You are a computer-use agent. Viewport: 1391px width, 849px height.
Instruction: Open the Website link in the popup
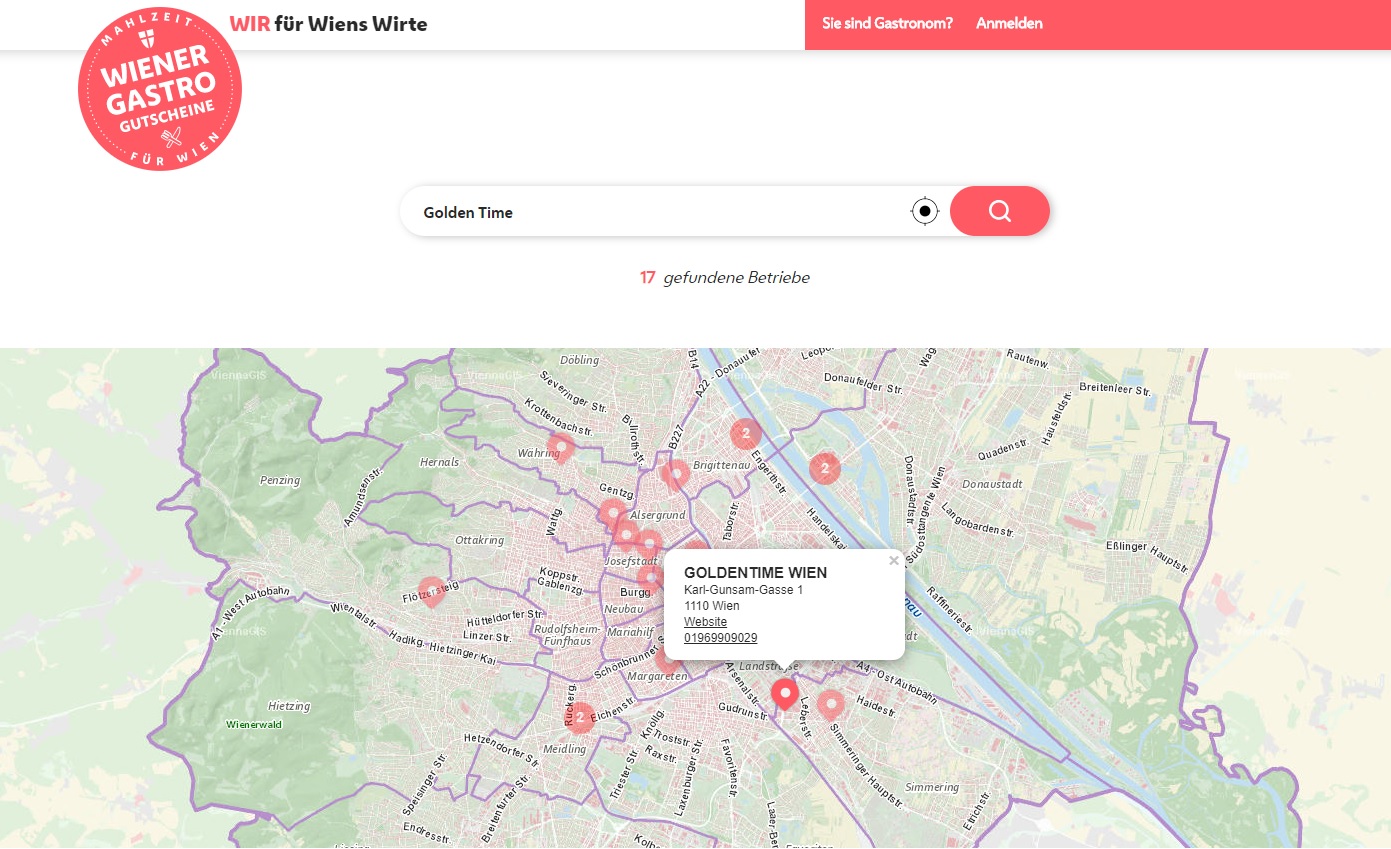pyautogui.click(x=705, y=622)
